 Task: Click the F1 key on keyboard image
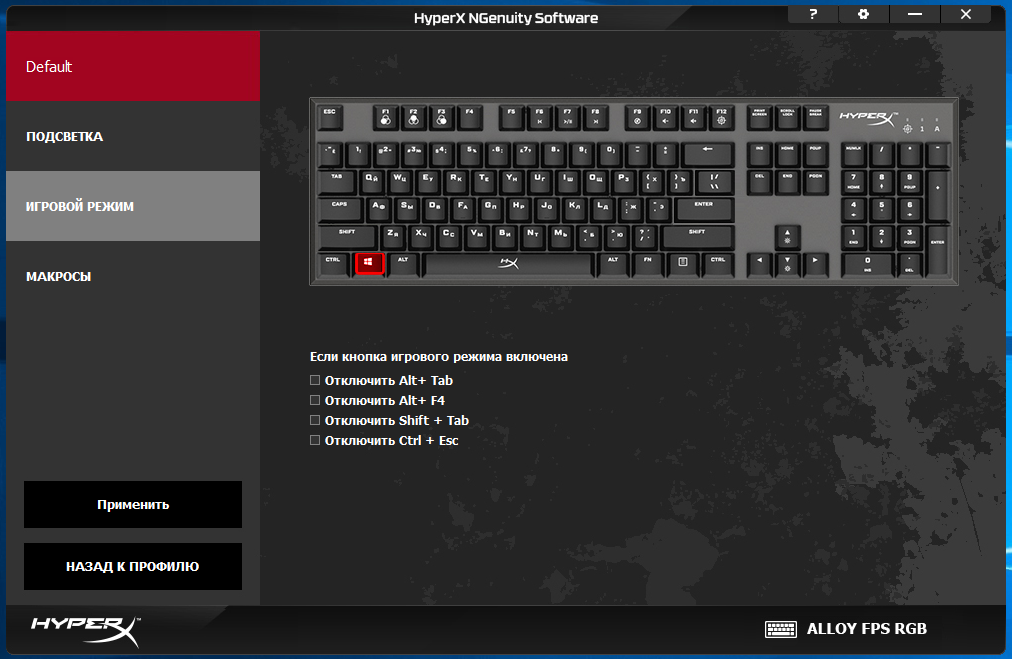[x=385, y=117]
